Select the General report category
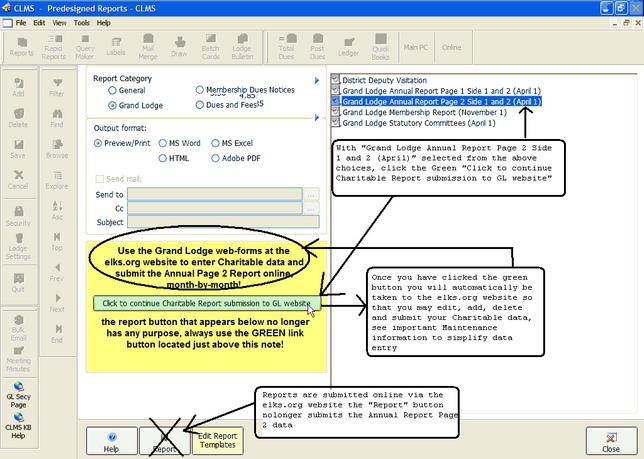This screenshot has width=644, height=459. [x=111, y=90]
